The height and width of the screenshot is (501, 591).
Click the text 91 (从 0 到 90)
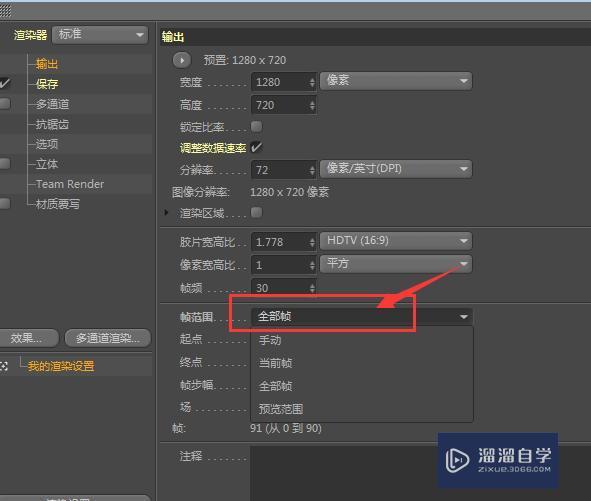(286, 428)
